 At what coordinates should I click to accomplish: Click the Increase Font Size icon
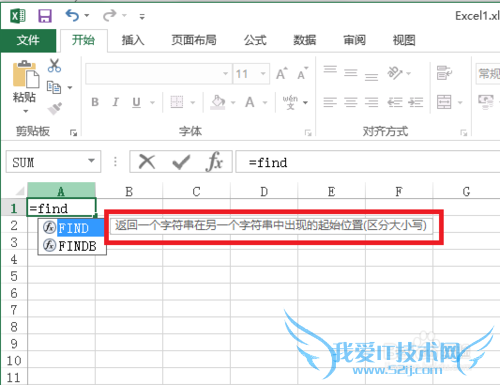click(281, 73)
